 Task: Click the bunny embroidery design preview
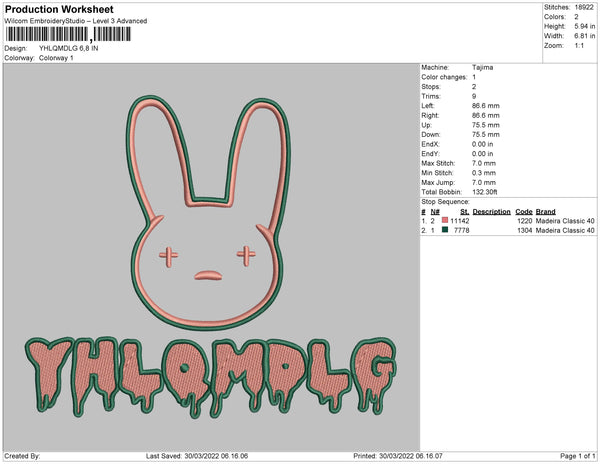209,213
